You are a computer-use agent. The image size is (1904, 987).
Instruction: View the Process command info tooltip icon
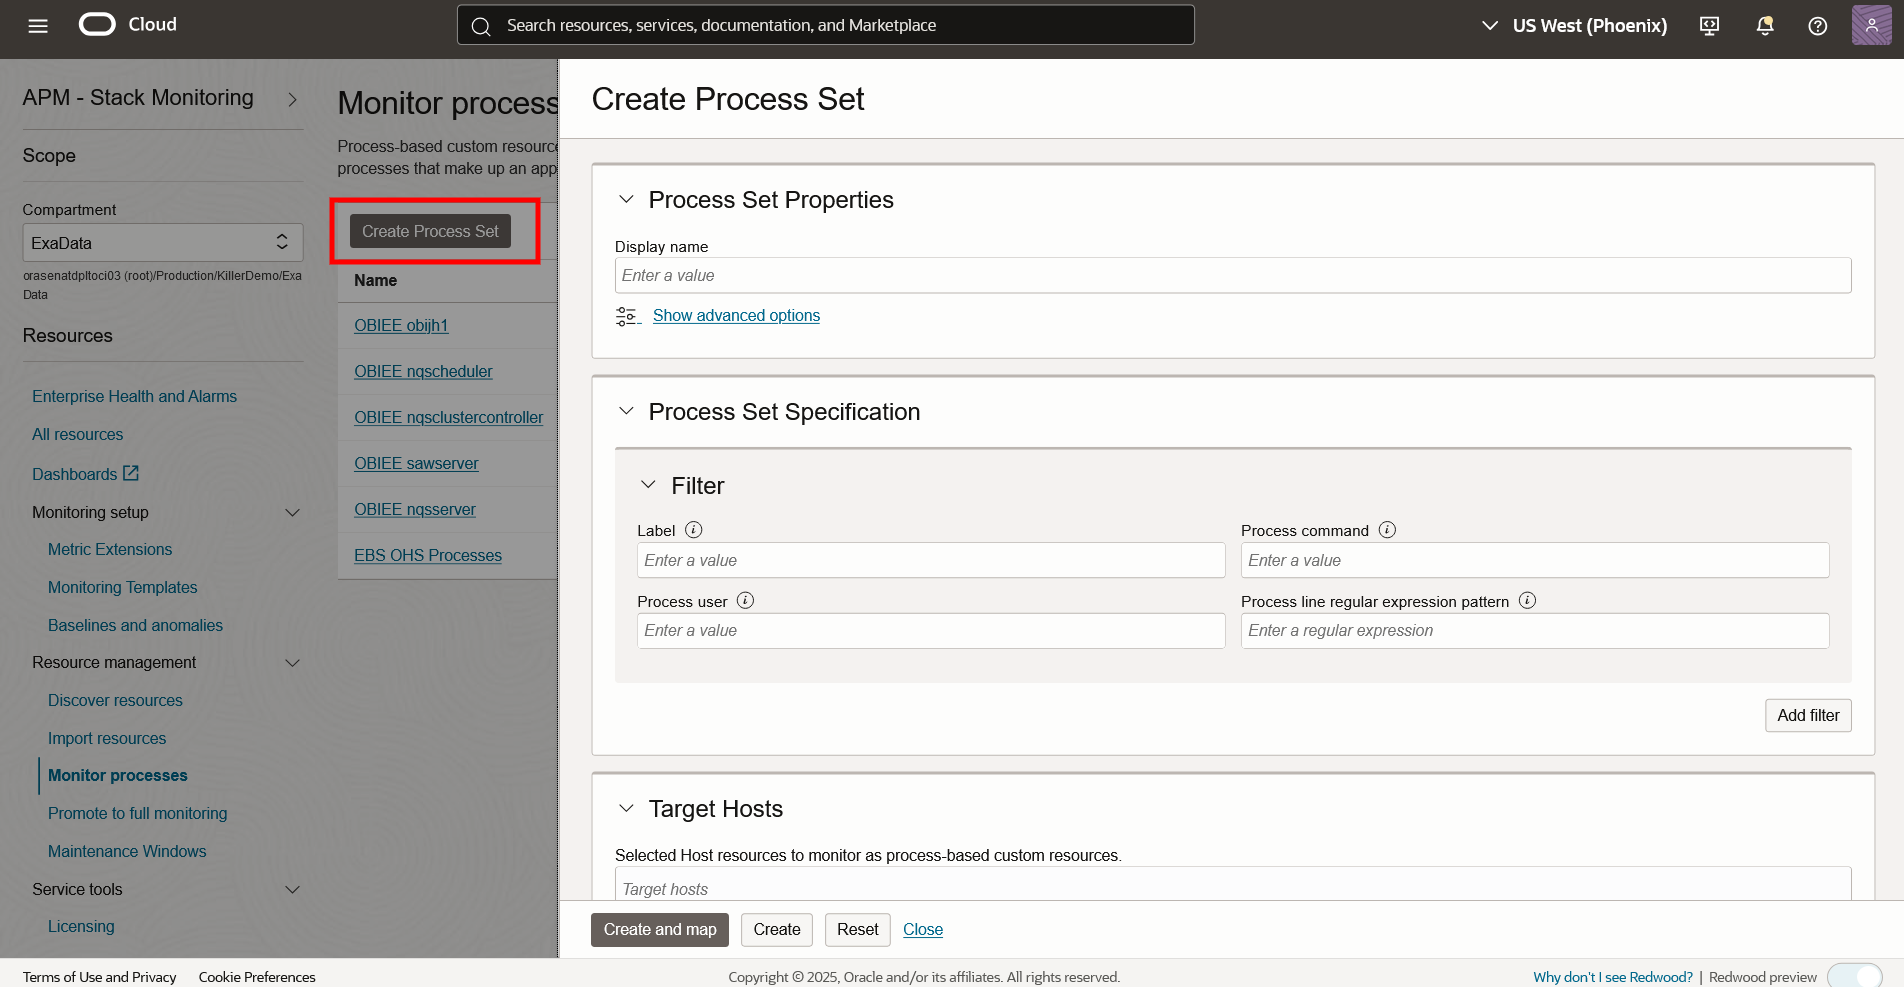[x=1386, y=530]
